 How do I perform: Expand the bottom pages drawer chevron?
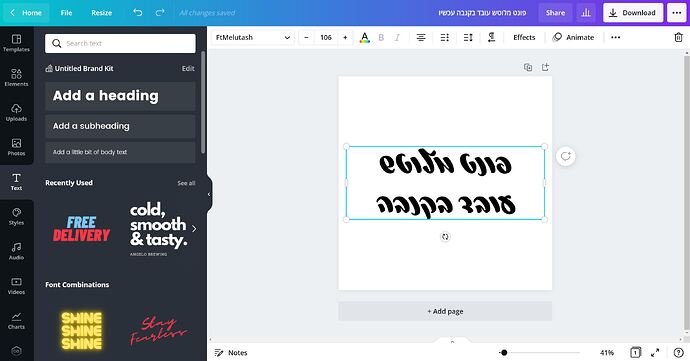[x=452, y=341]
